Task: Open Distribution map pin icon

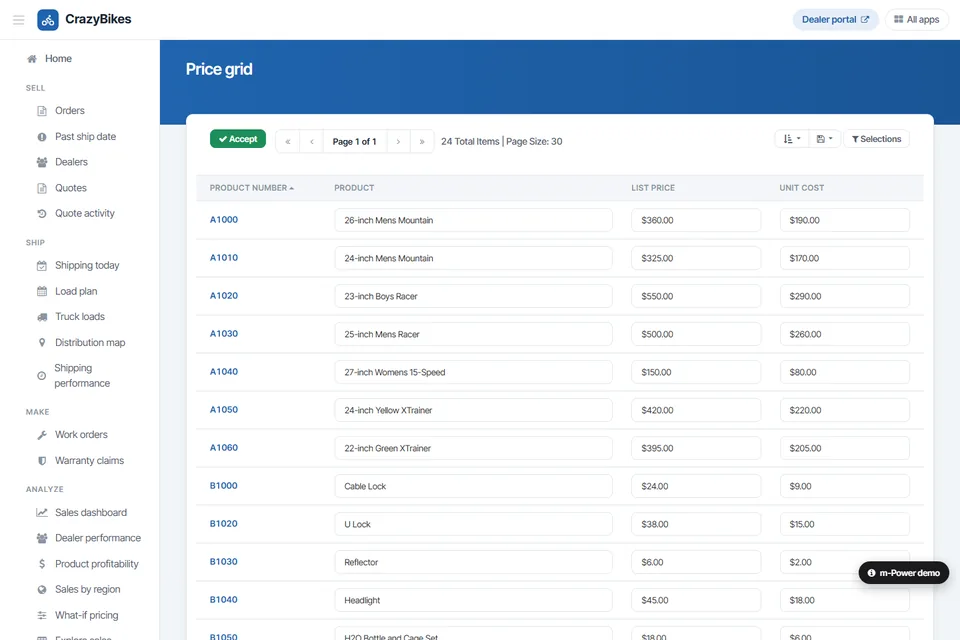Action: [42, 343]
